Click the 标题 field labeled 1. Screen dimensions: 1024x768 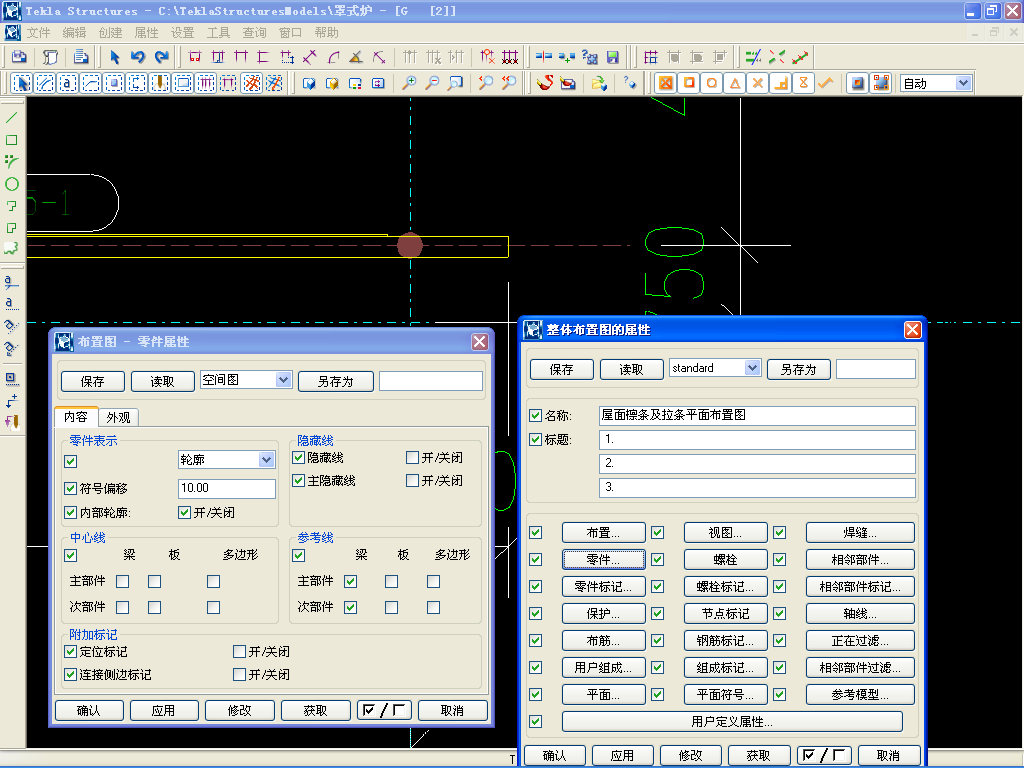point(757,440)
